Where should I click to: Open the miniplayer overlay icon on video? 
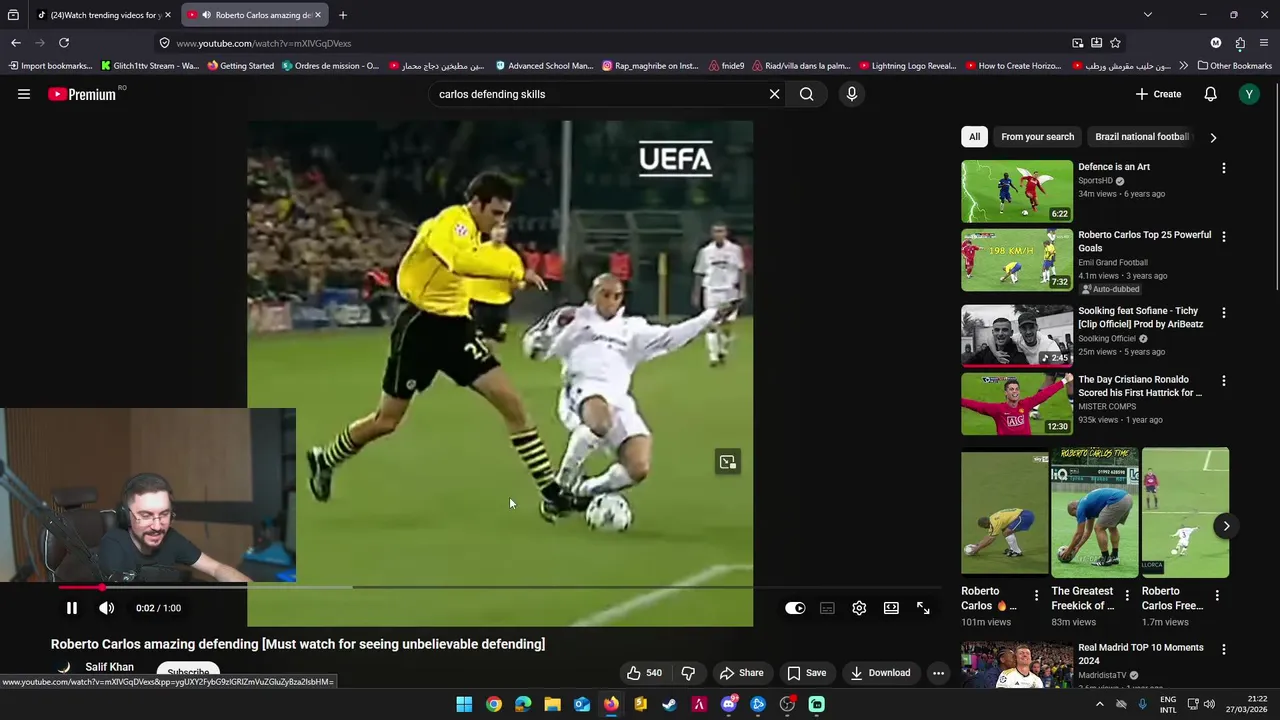tap(727, 462)
